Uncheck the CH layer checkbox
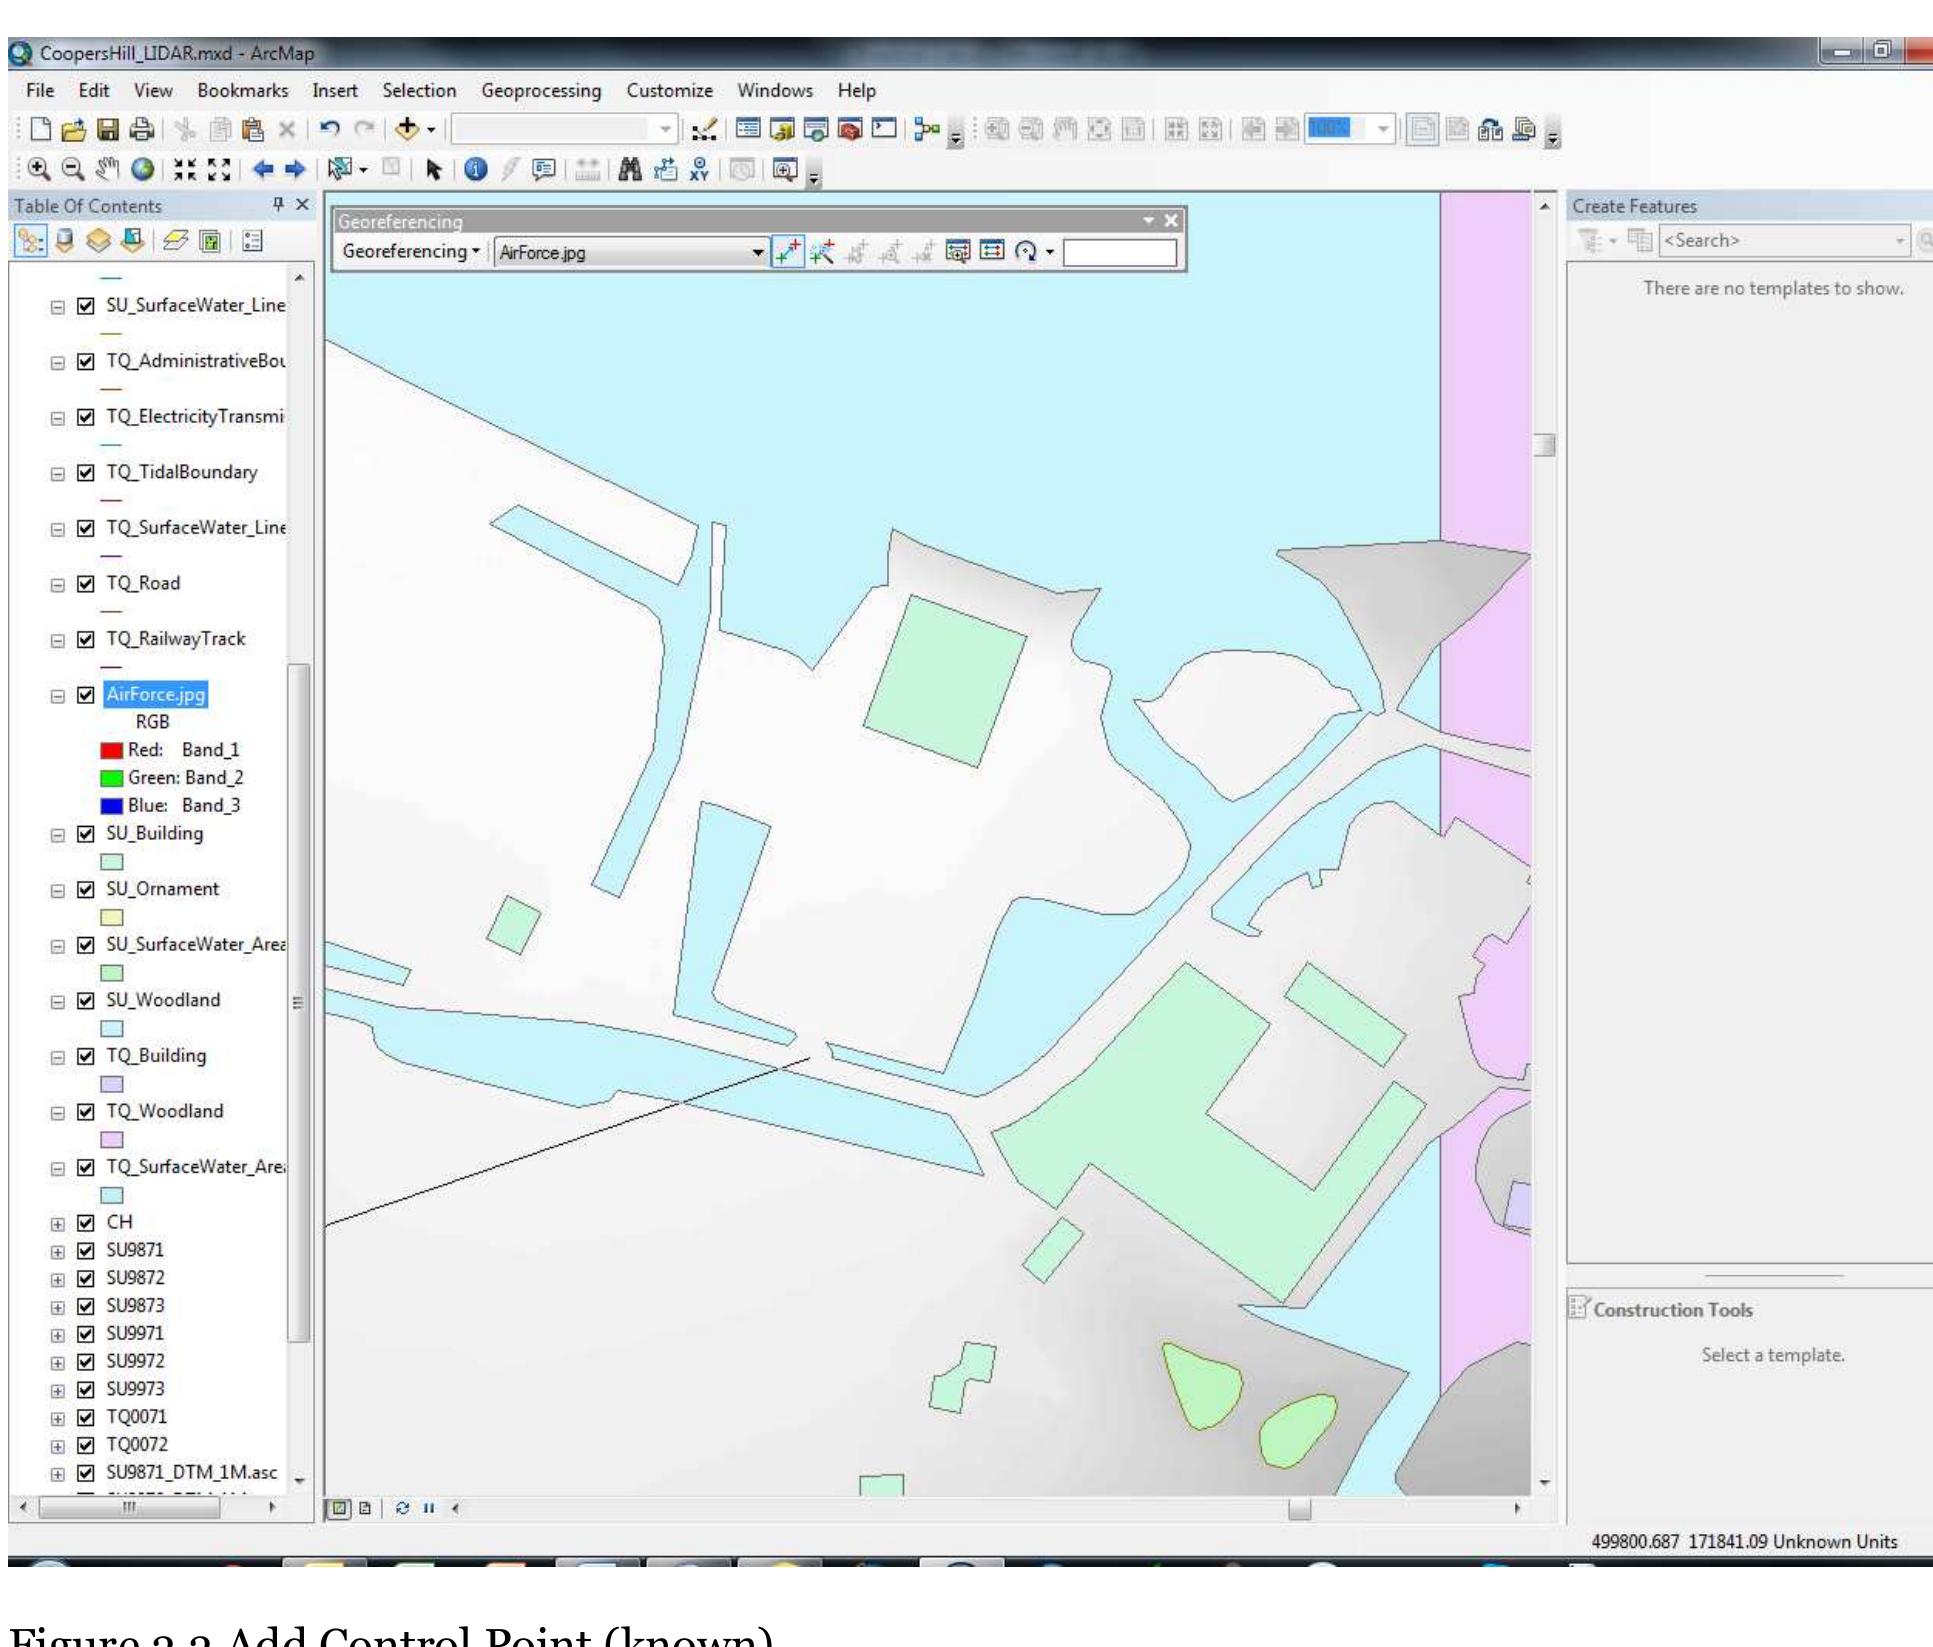 (86, 1223)
